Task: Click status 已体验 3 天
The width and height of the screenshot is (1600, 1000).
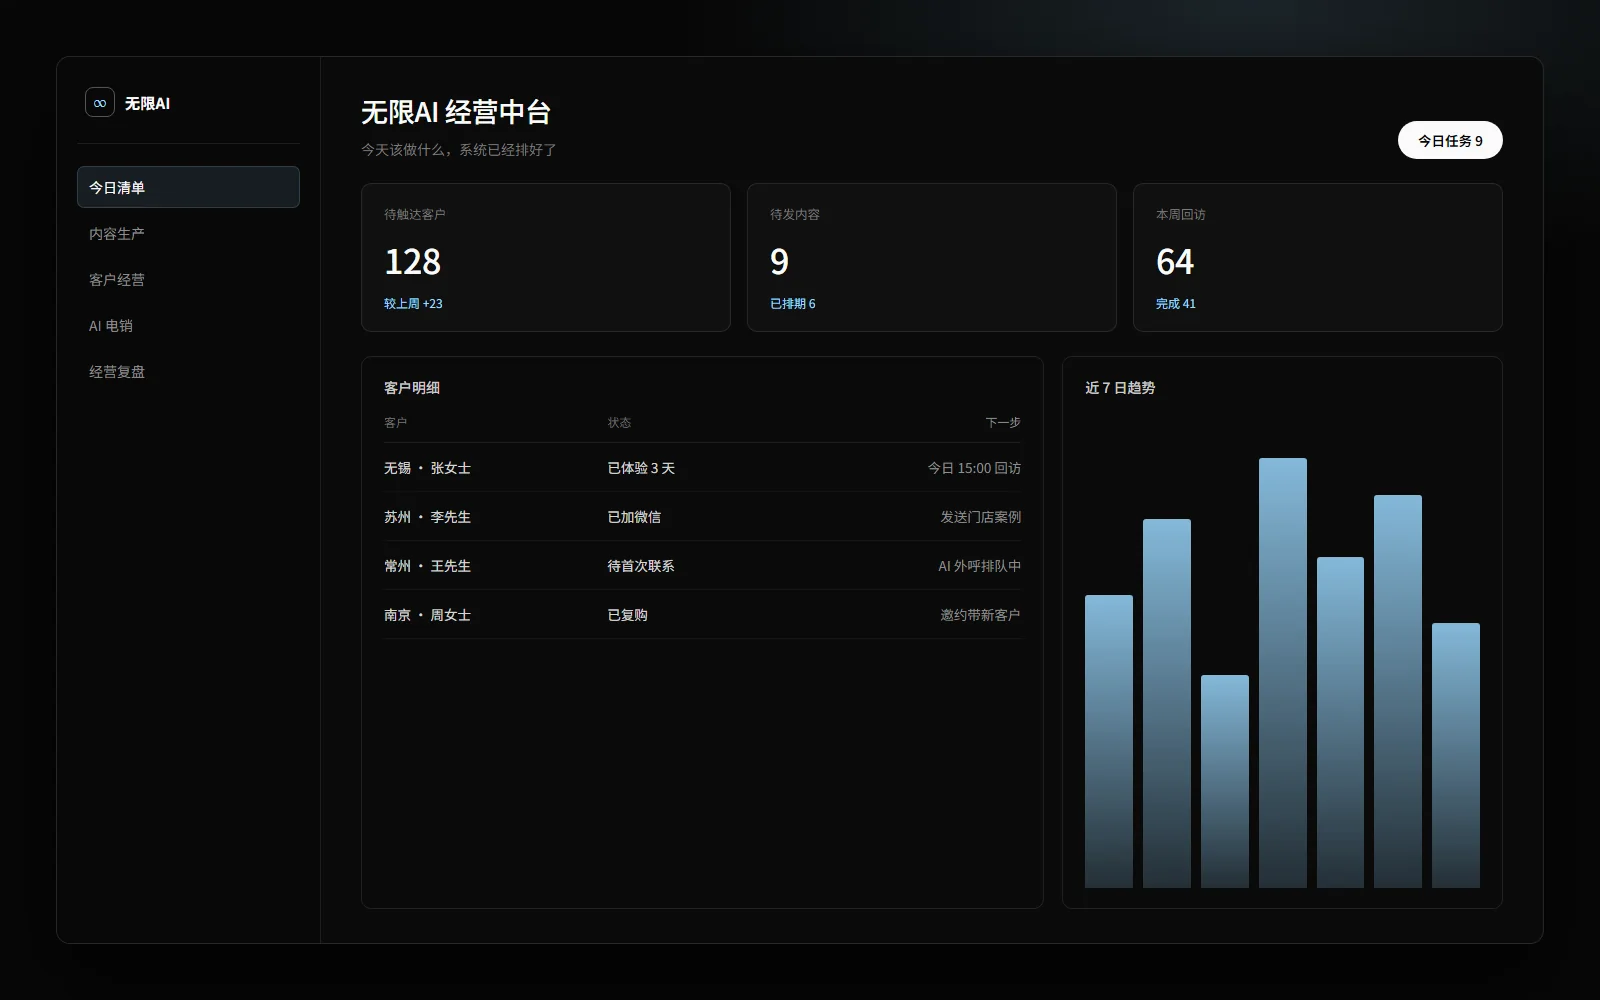Action: tap(641, 468)
